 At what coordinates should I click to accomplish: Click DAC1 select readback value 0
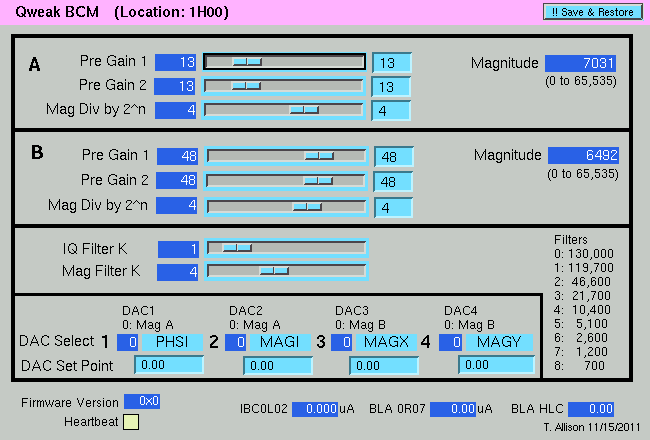[x=127, y=343]
